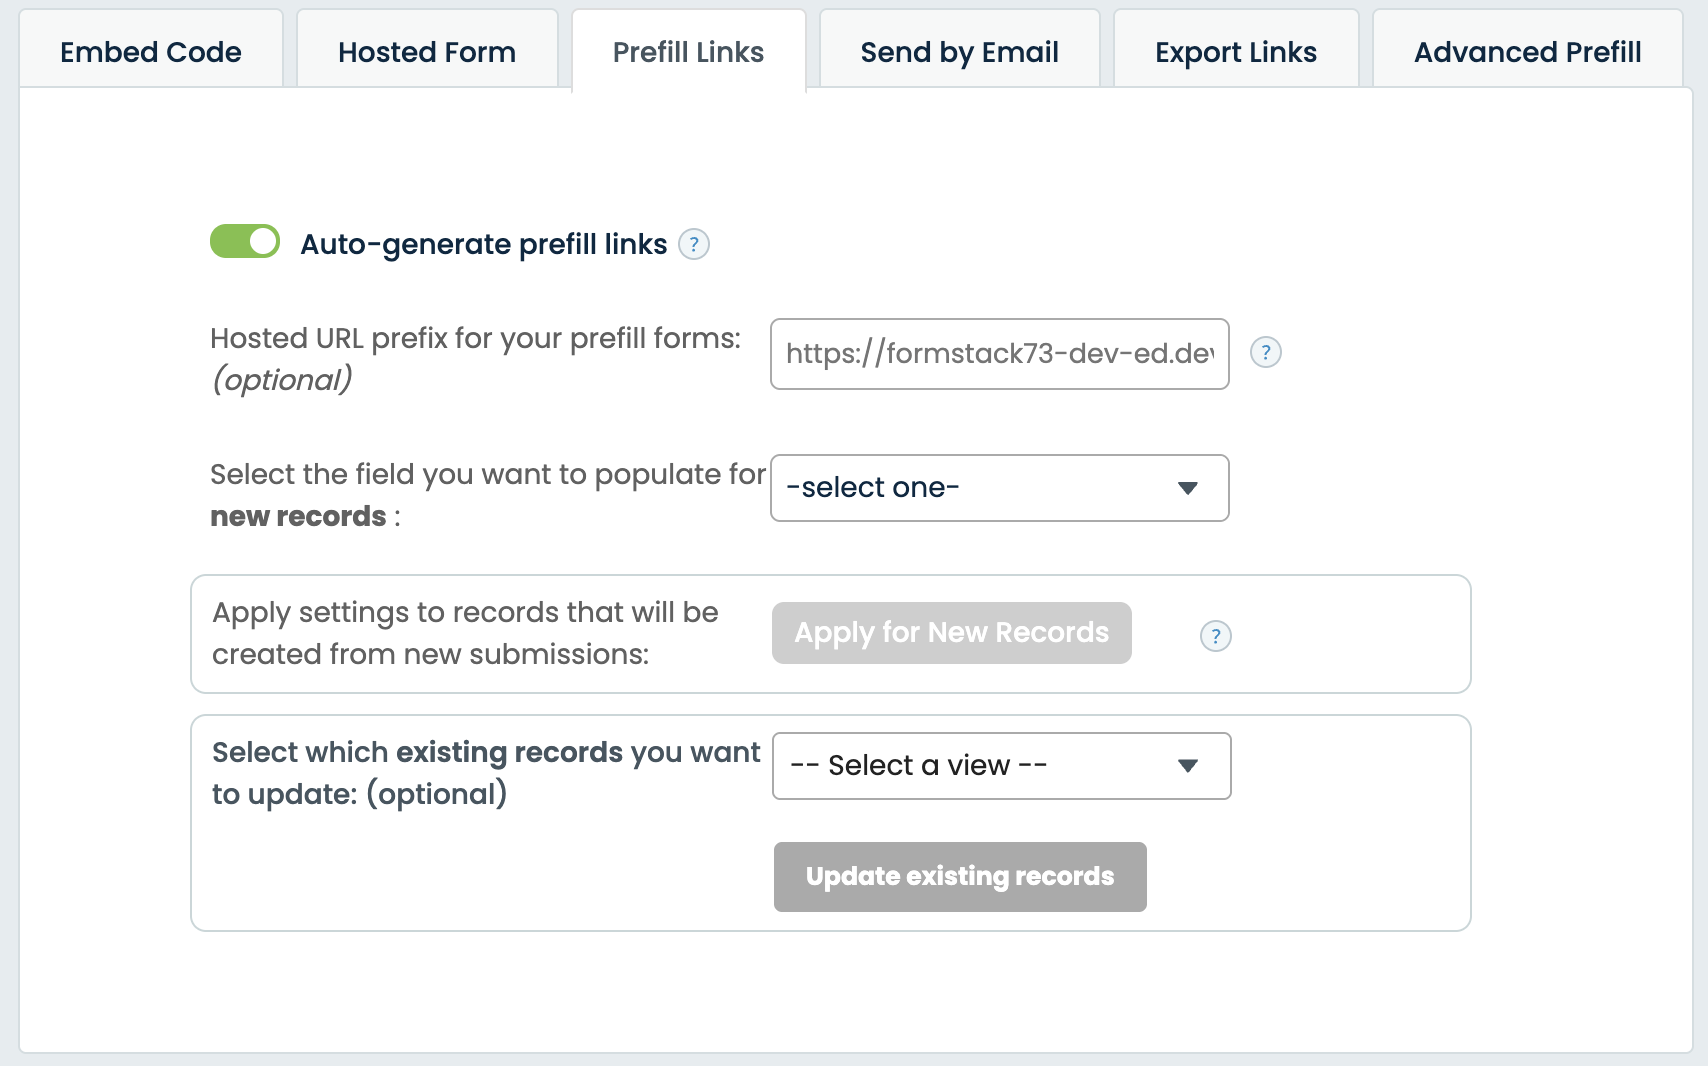Open the Advanced Prefill tab

click(x=1527, y=52)
